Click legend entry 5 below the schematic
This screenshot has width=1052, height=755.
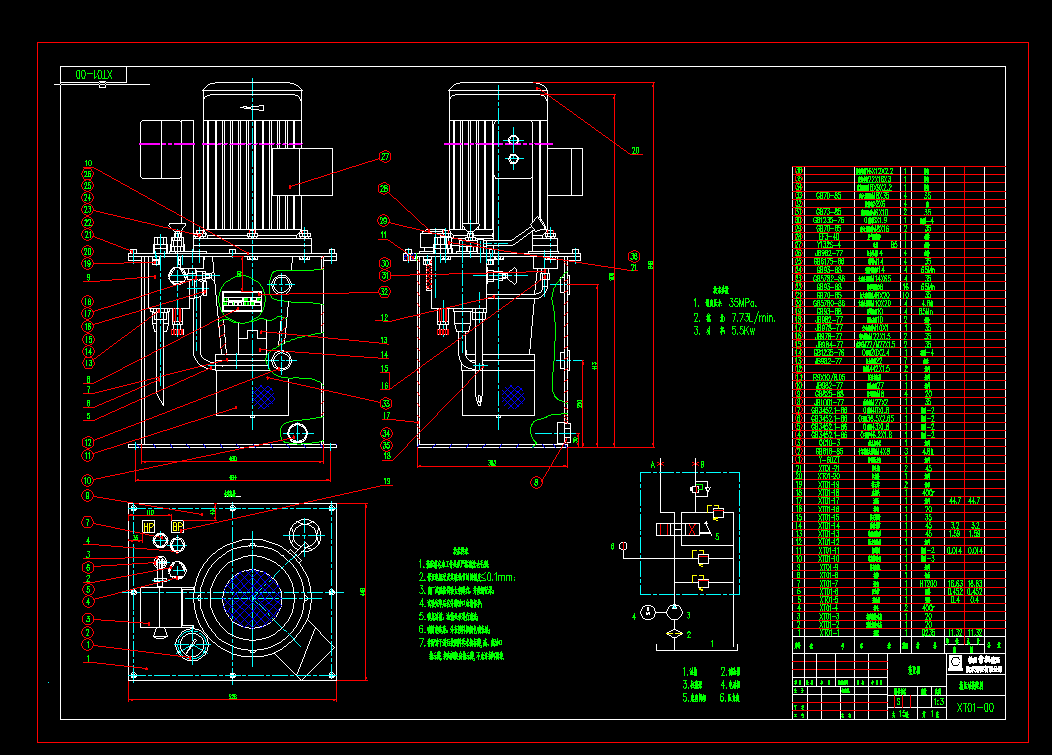(x=694, y=697)
